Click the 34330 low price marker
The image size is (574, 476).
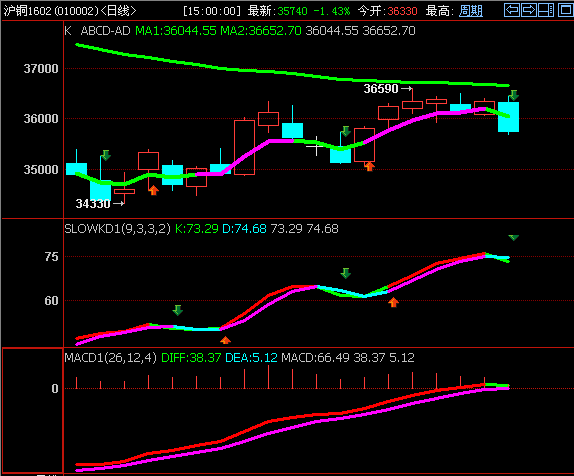click(x=93, y=204)
